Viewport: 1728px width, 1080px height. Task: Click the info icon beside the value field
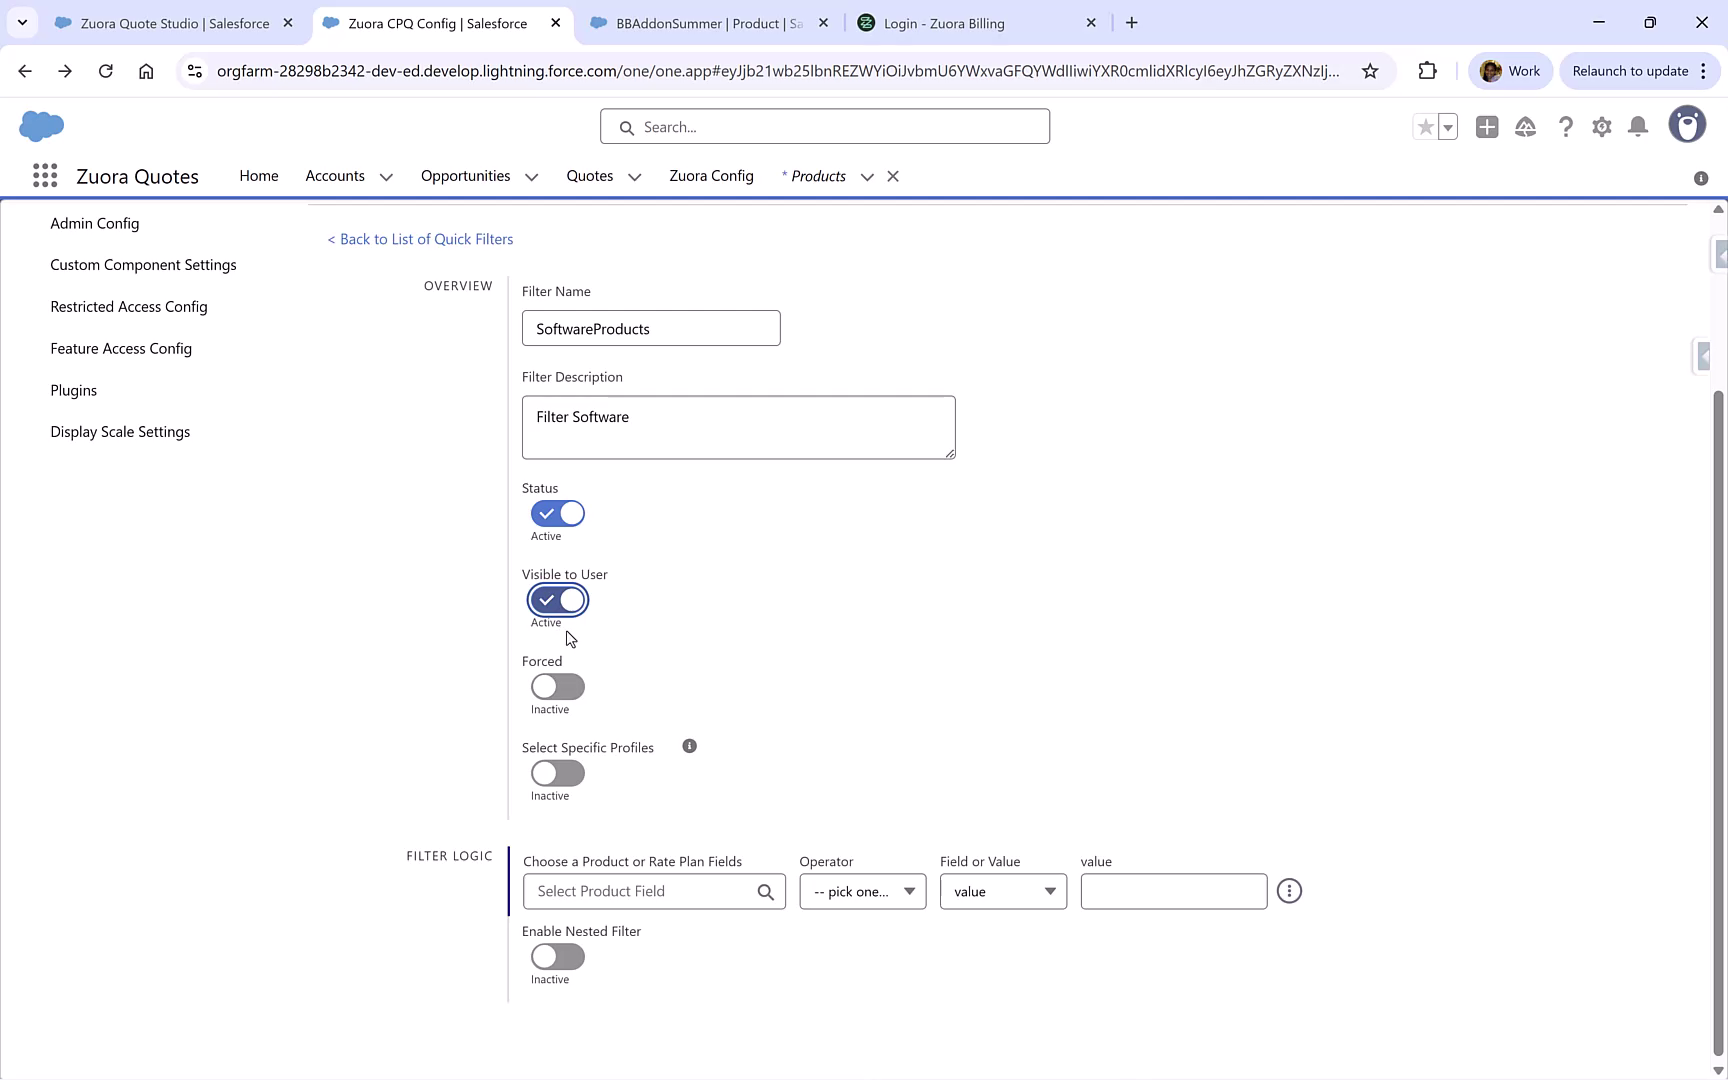point(1288,891)
